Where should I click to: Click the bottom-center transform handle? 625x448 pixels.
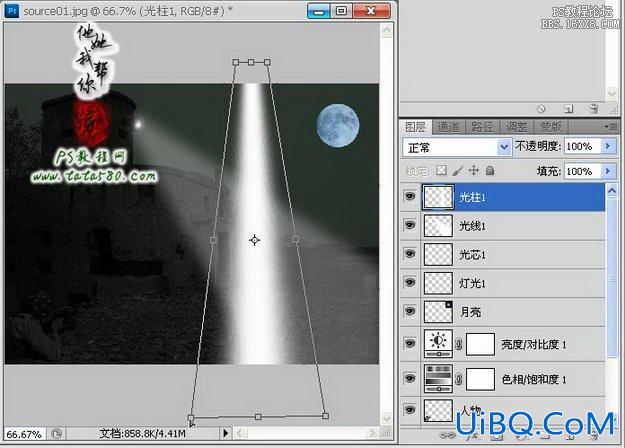tap(258, 417)
